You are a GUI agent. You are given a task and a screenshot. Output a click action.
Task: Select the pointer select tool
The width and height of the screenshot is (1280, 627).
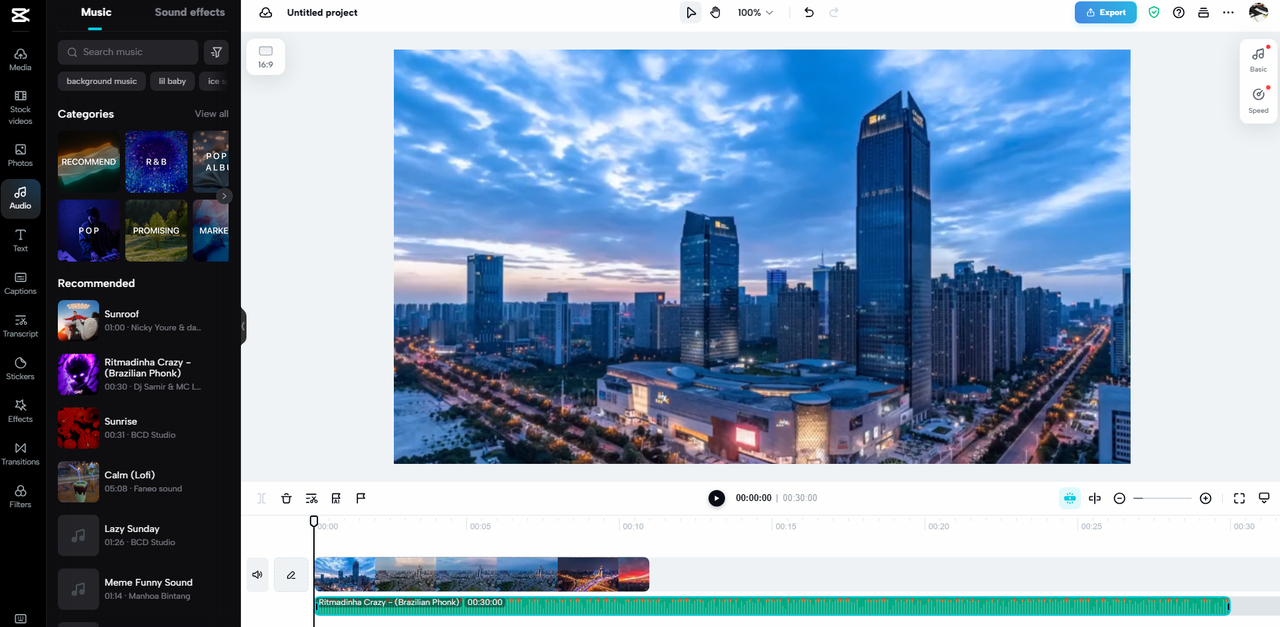tap(691, 13)
